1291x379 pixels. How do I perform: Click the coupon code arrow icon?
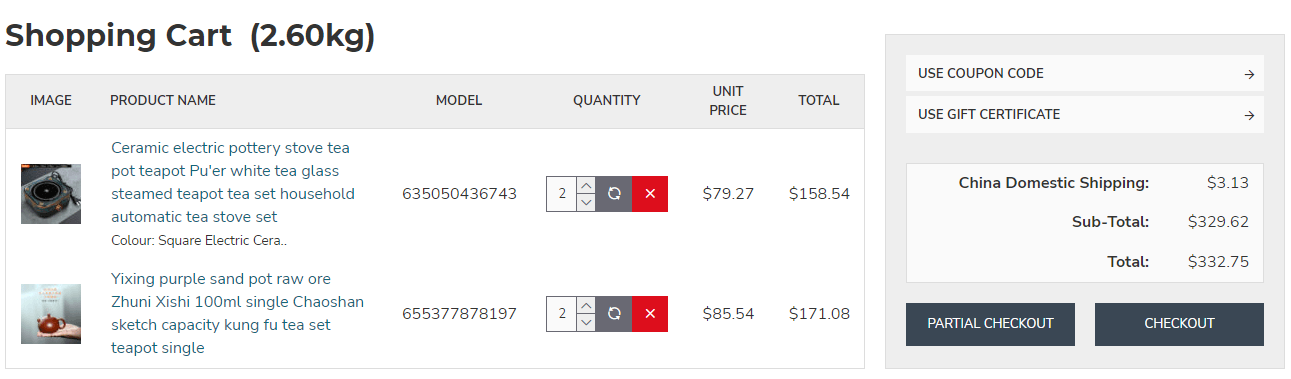1249,74
